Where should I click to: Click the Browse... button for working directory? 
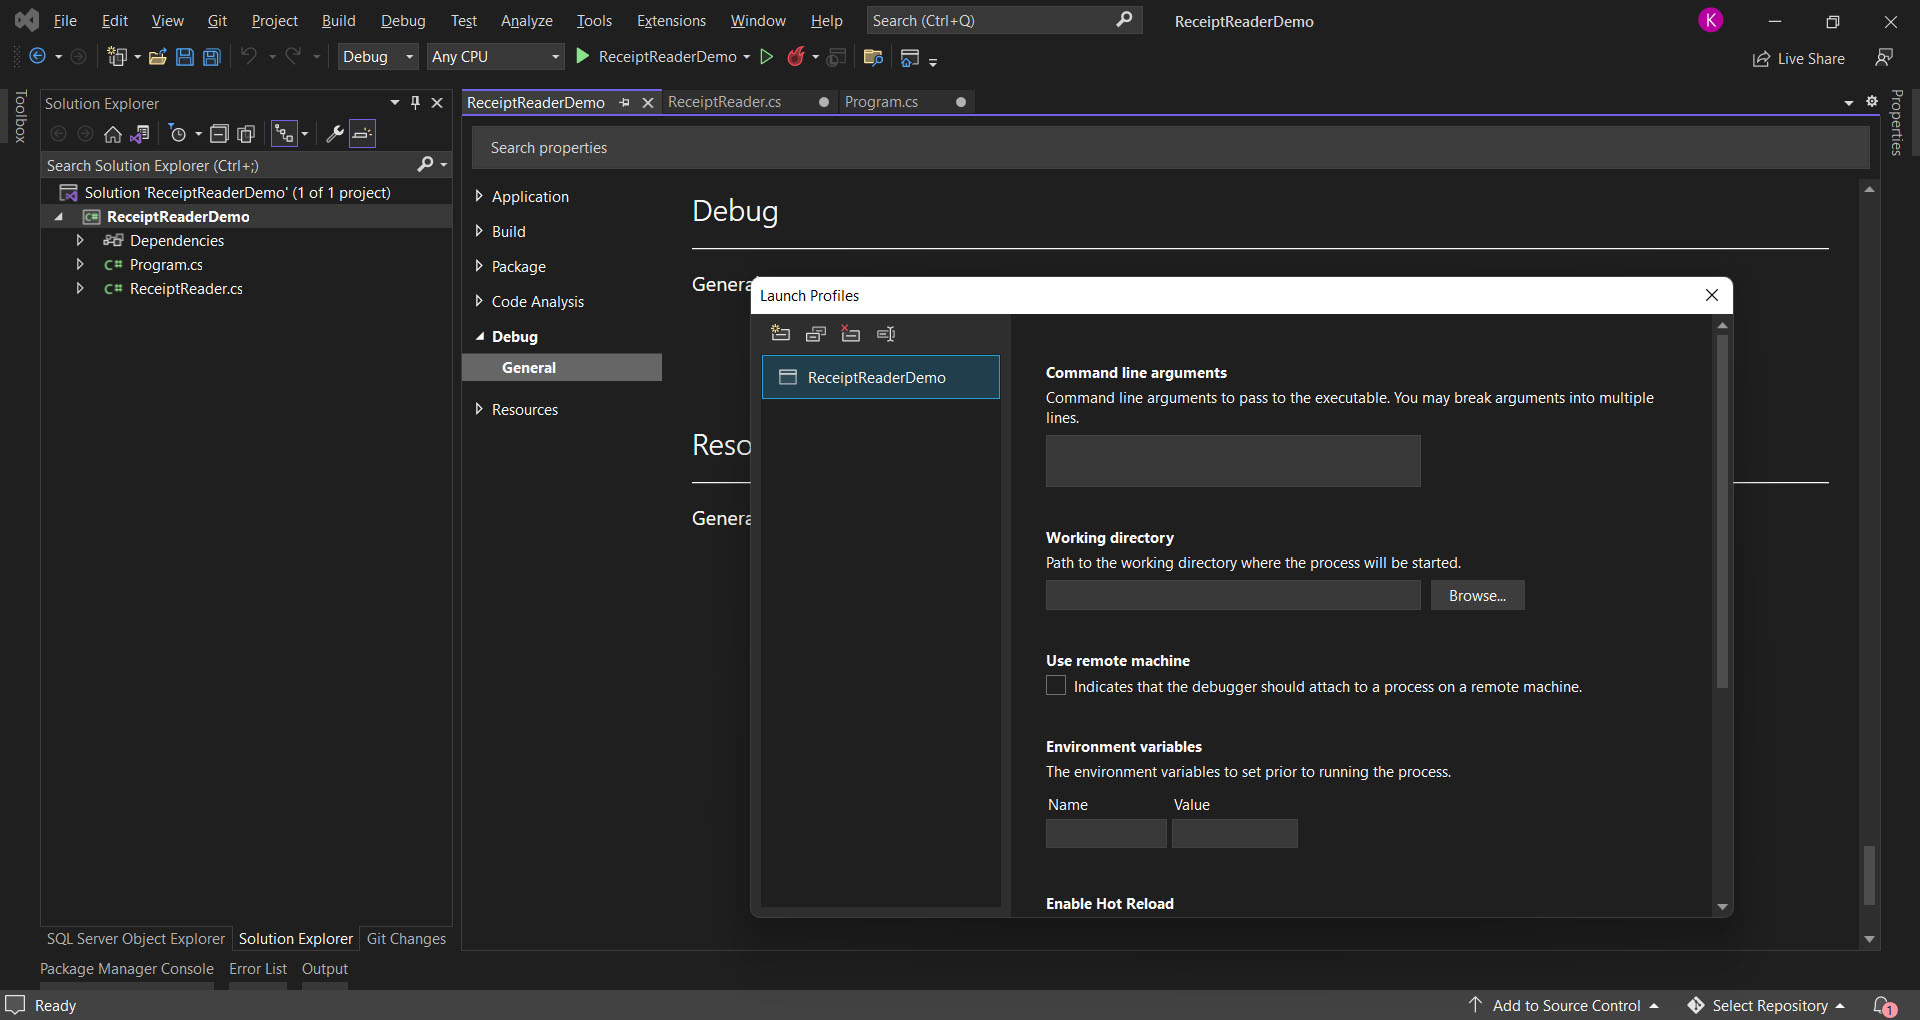(x=1477, y=596)
